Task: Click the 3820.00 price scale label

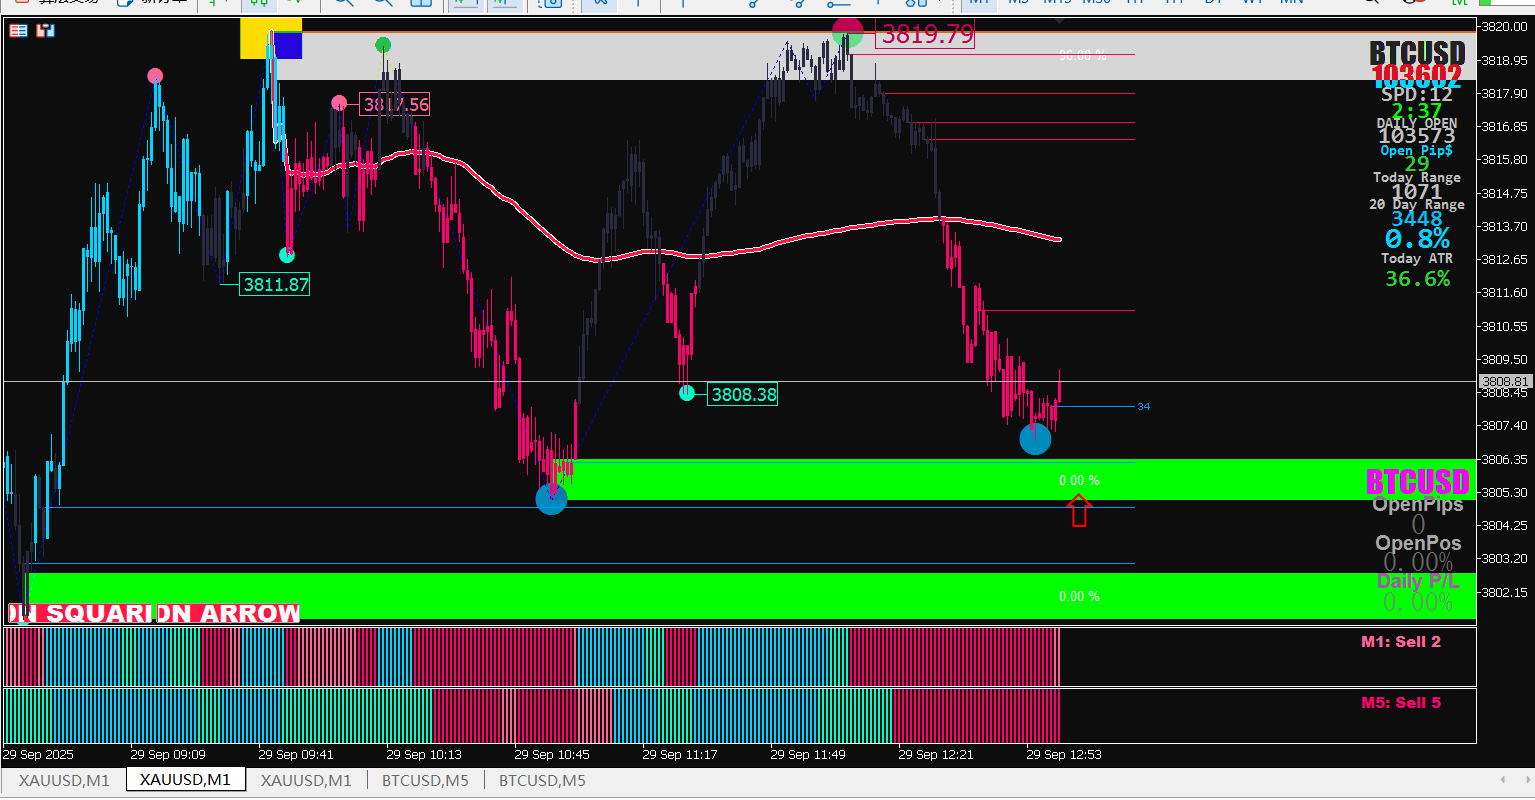Action: 1505,27
